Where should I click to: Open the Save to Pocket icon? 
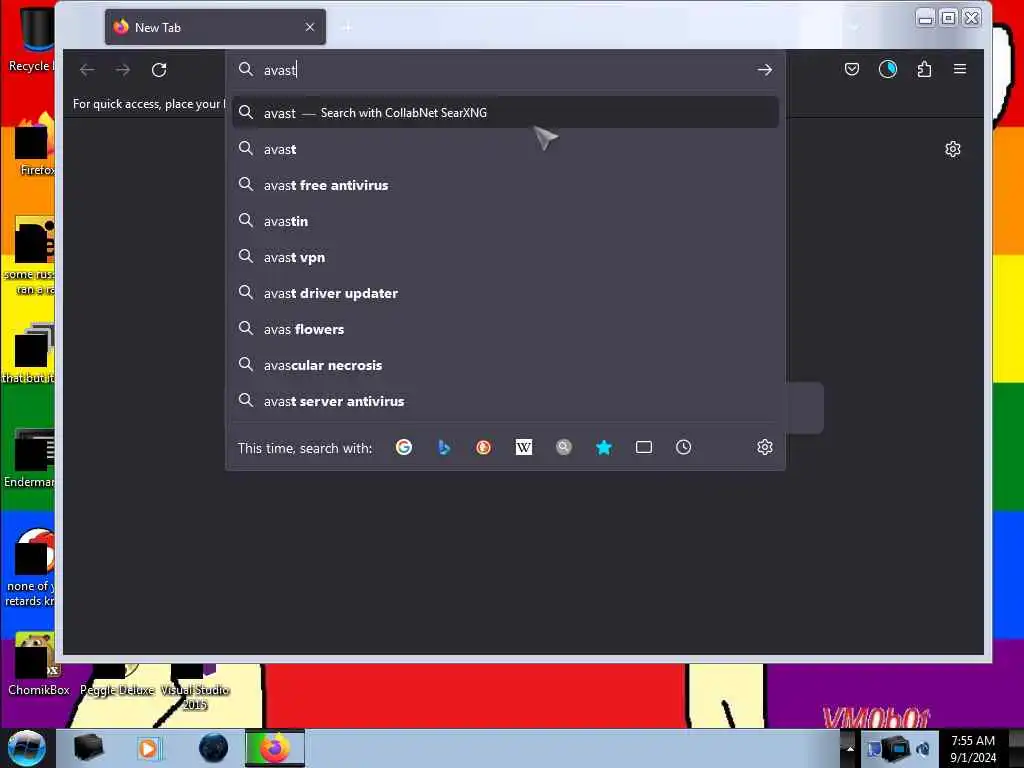(x=852, y=69)
